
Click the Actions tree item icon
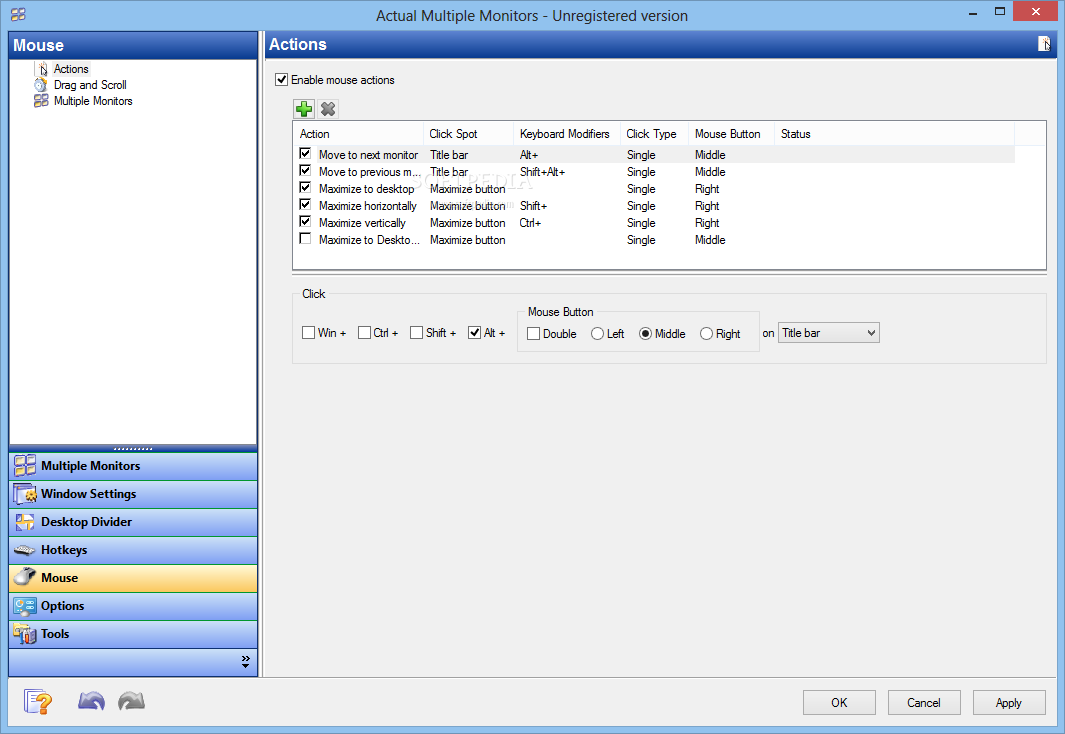[42, 69]
